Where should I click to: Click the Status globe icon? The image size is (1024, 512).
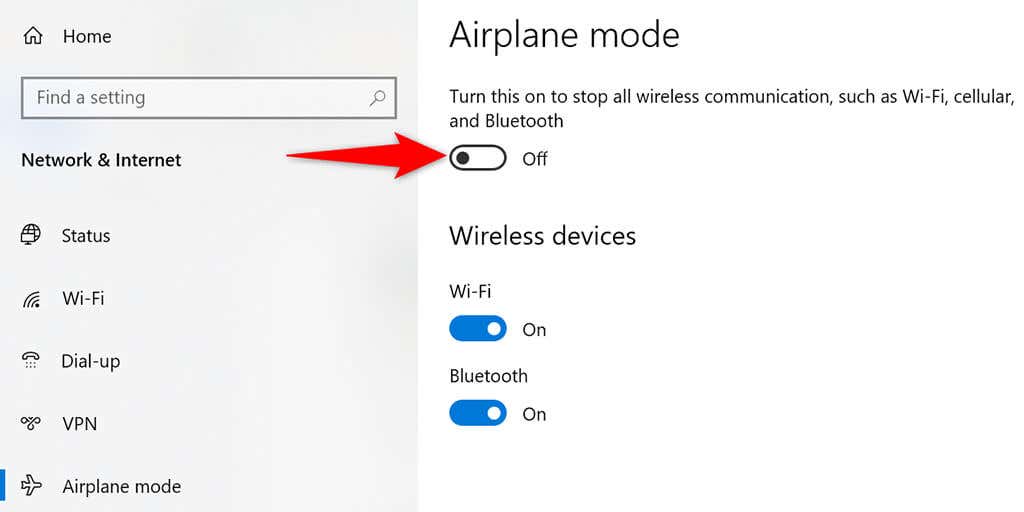pyautogui.click(x=31, y=235)
